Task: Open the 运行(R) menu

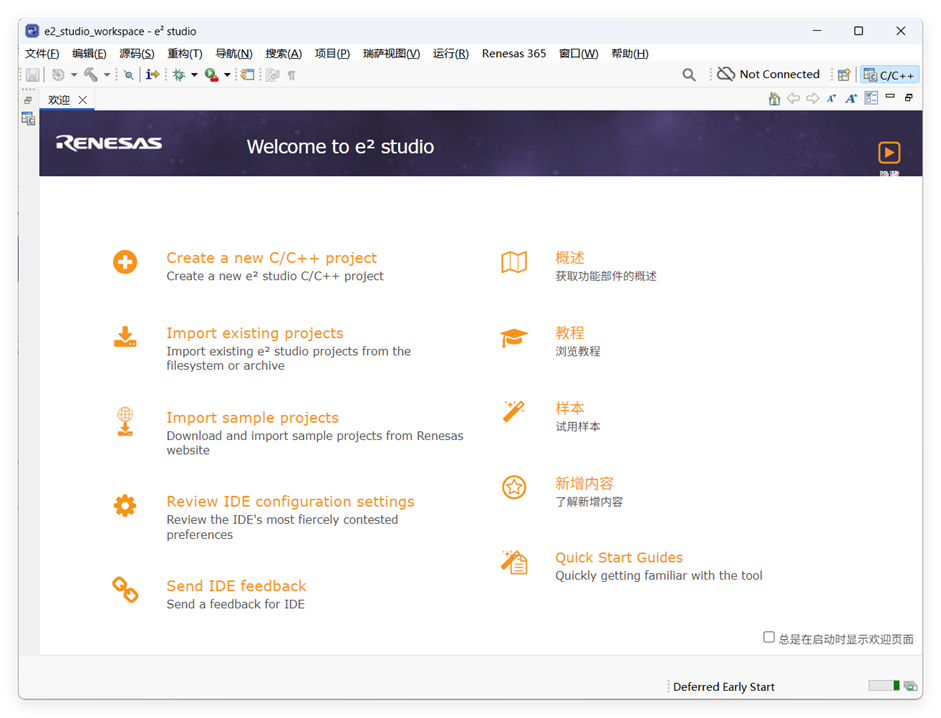Action: click(x=451, y=53)
